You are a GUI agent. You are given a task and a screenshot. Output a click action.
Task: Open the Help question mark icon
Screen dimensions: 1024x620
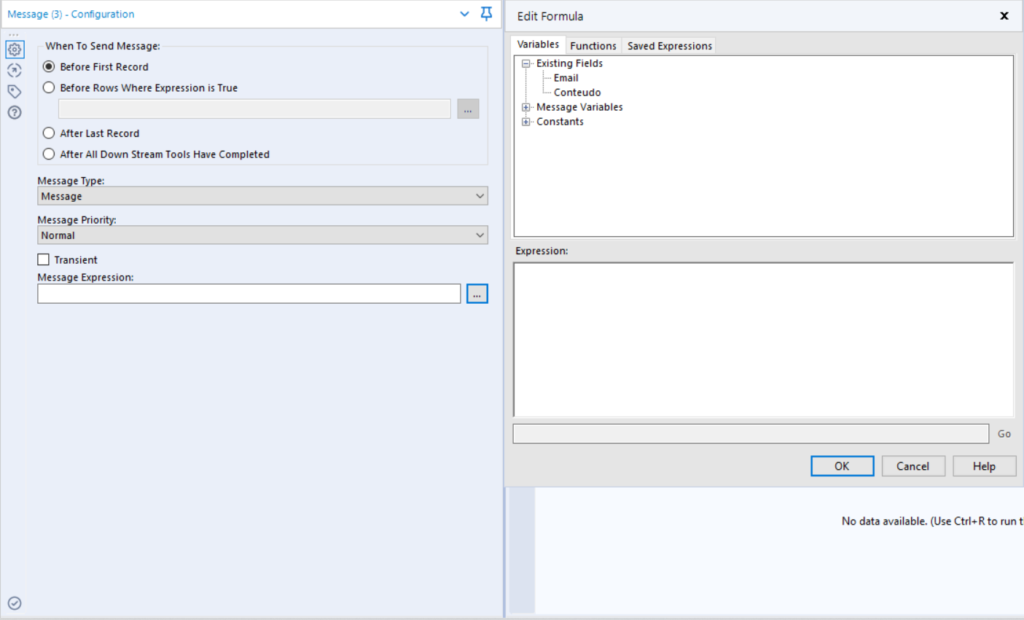[14, 112]
